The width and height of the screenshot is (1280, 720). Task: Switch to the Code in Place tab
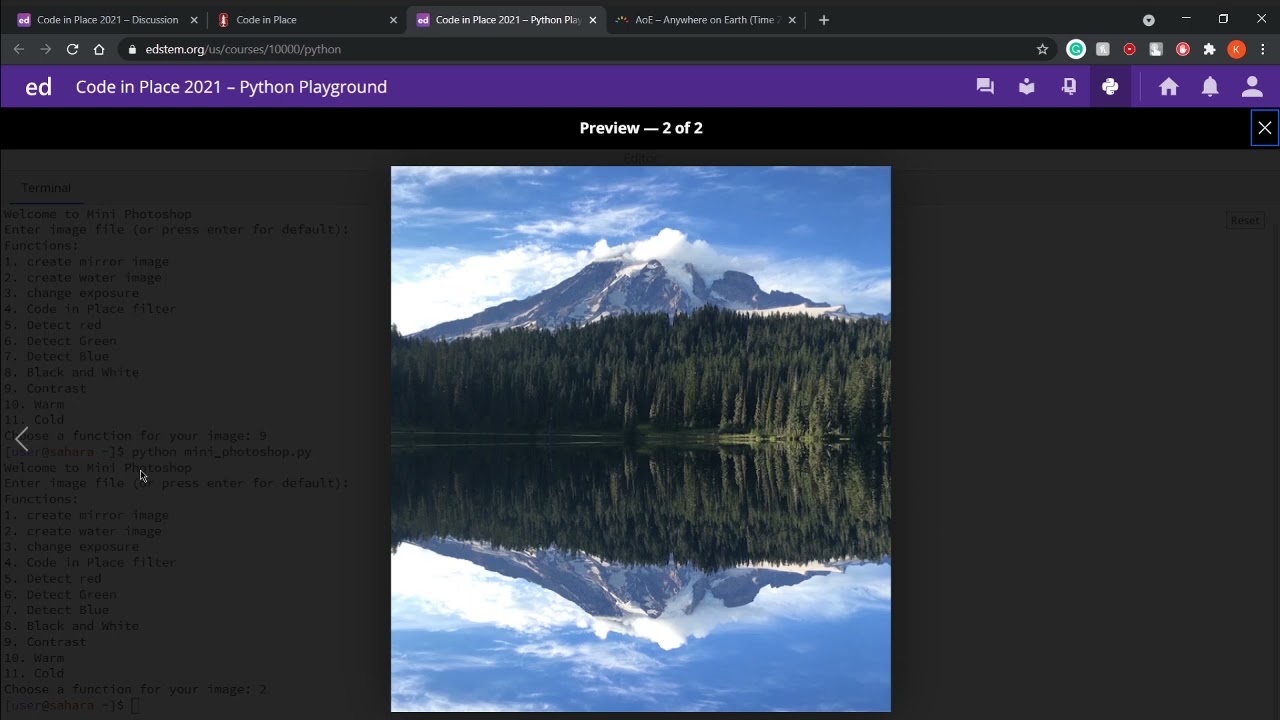[x=306, y=20]
